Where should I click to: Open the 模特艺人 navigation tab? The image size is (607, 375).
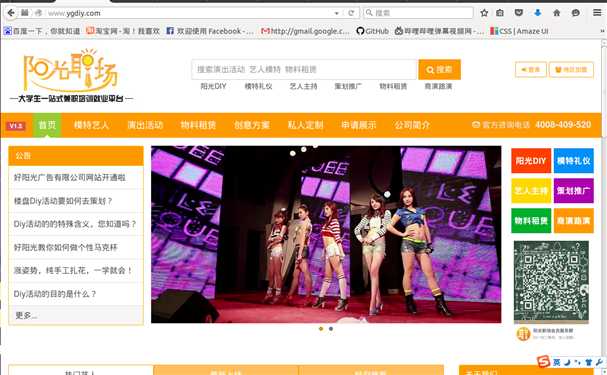tap(91, 125)
